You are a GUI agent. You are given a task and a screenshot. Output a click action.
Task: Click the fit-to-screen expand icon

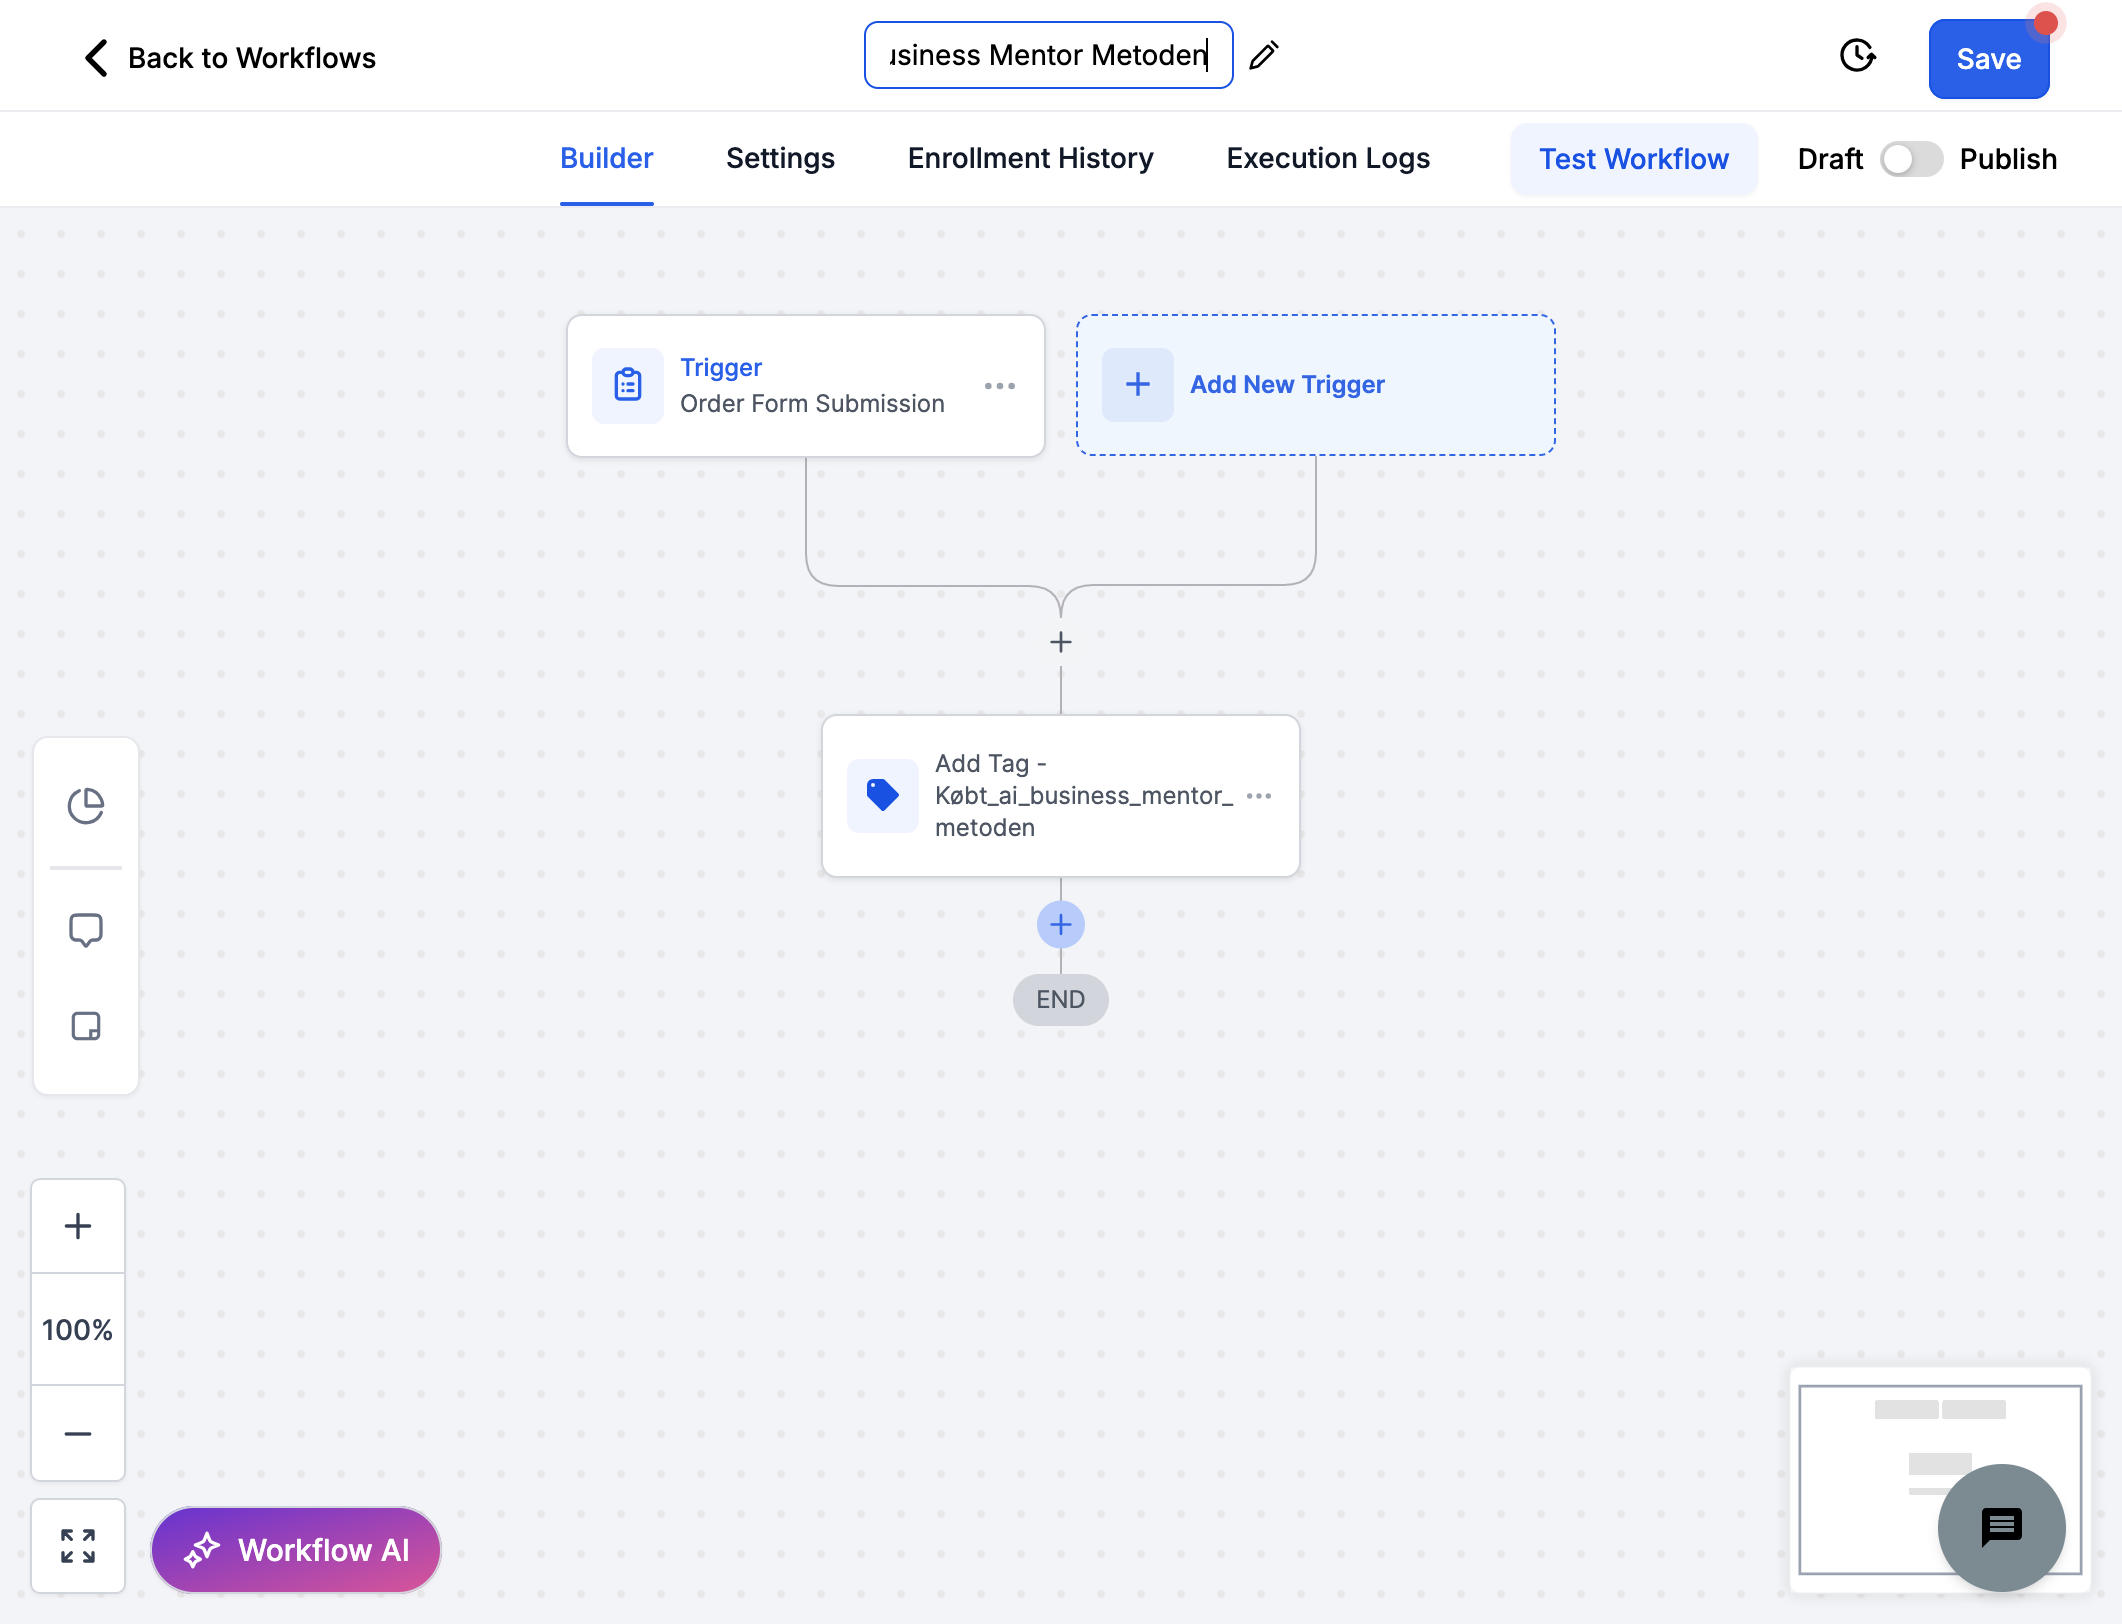click(78, 1546)
